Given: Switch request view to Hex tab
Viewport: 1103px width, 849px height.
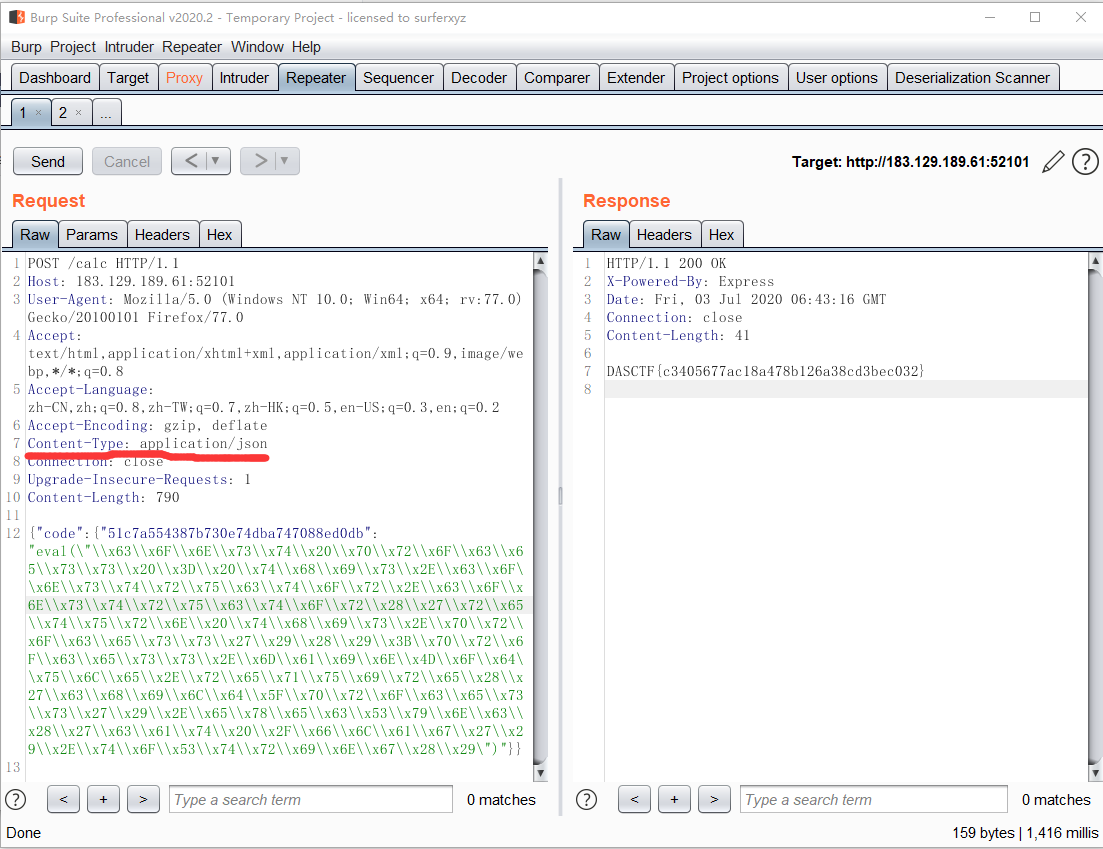Looking at the screenshot, I should pos(220,235).
